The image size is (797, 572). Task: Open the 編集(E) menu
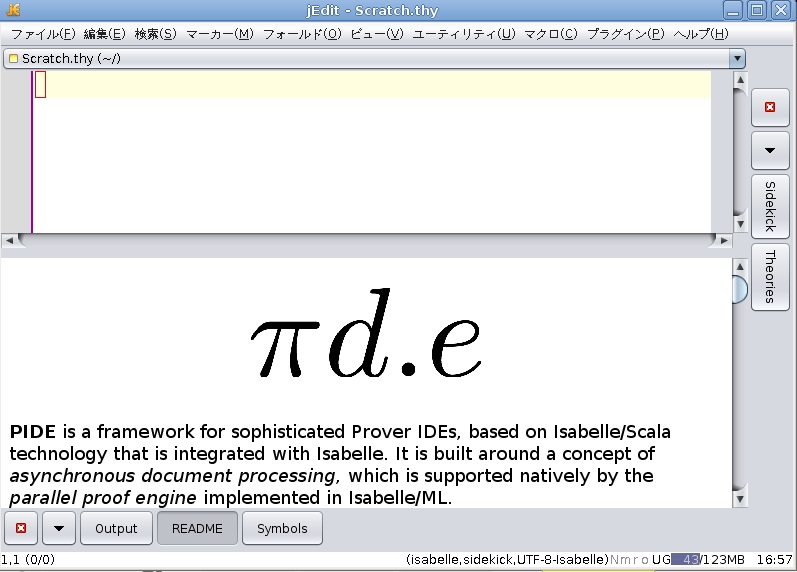click(x=104, y=34)
